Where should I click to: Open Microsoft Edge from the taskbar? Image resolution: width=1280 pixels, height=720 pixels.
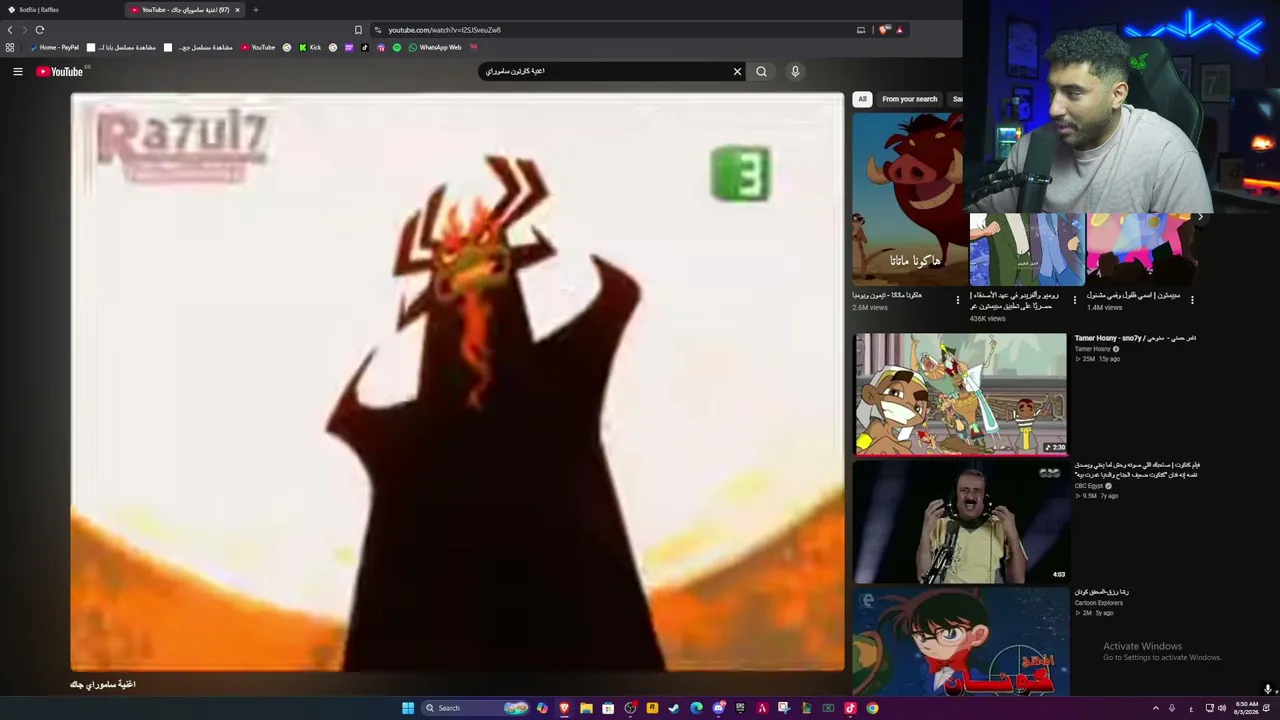696,708
